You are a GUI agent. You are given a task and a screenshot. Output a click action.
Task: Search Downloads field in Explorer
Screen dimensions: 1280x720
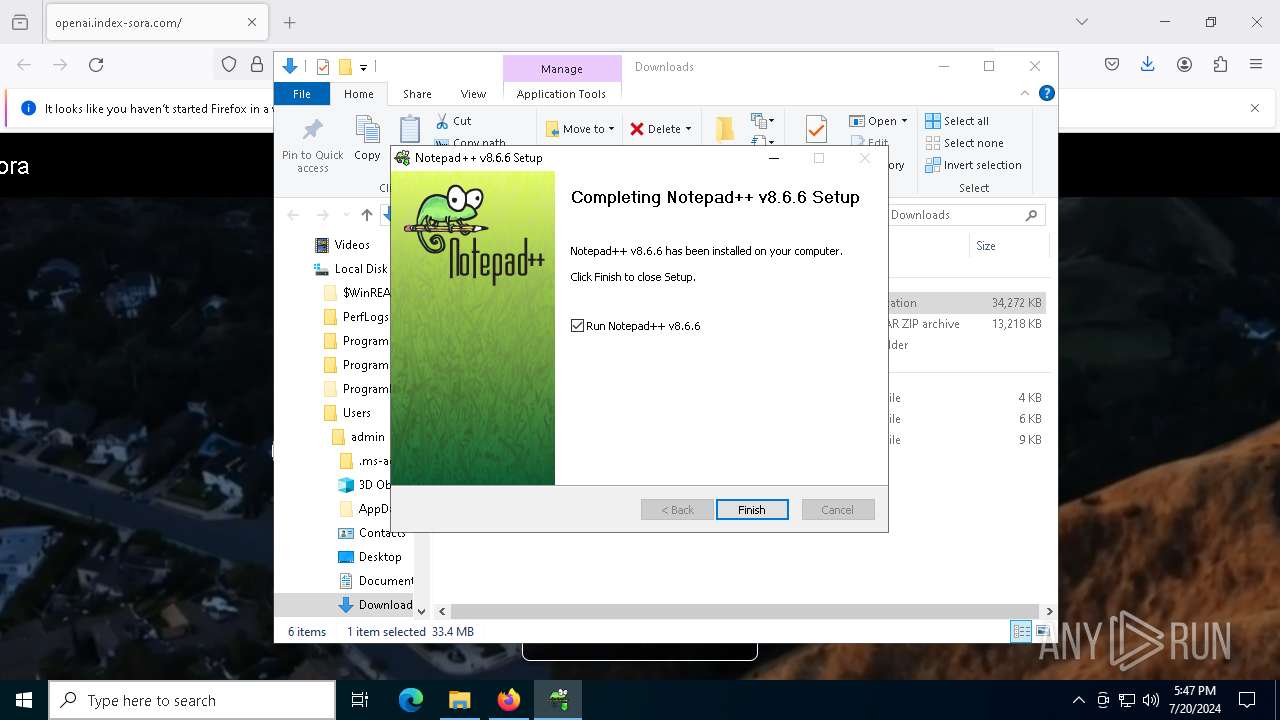965,215
